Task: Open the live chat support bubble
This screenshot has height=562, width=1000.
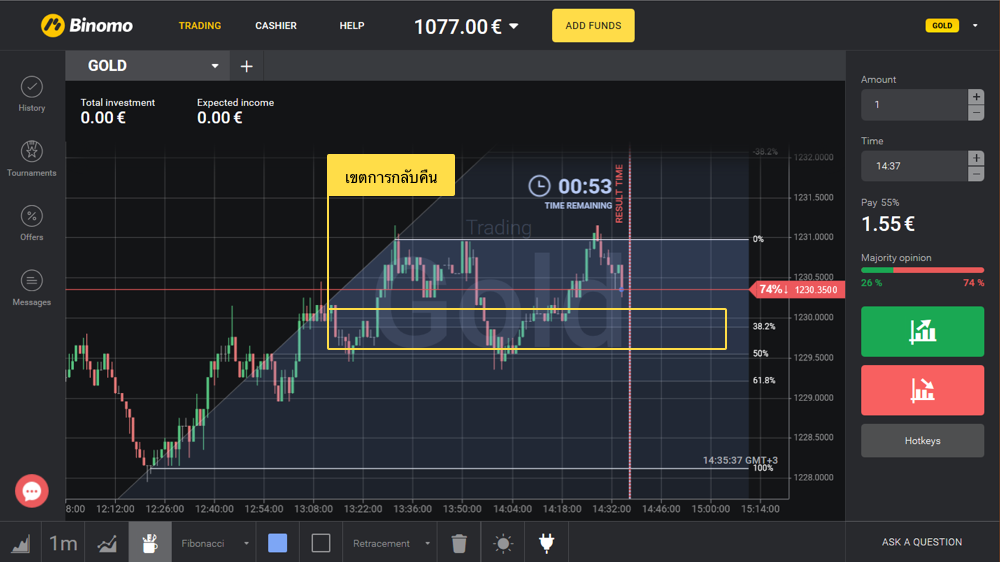Action: tap(32, 491)
